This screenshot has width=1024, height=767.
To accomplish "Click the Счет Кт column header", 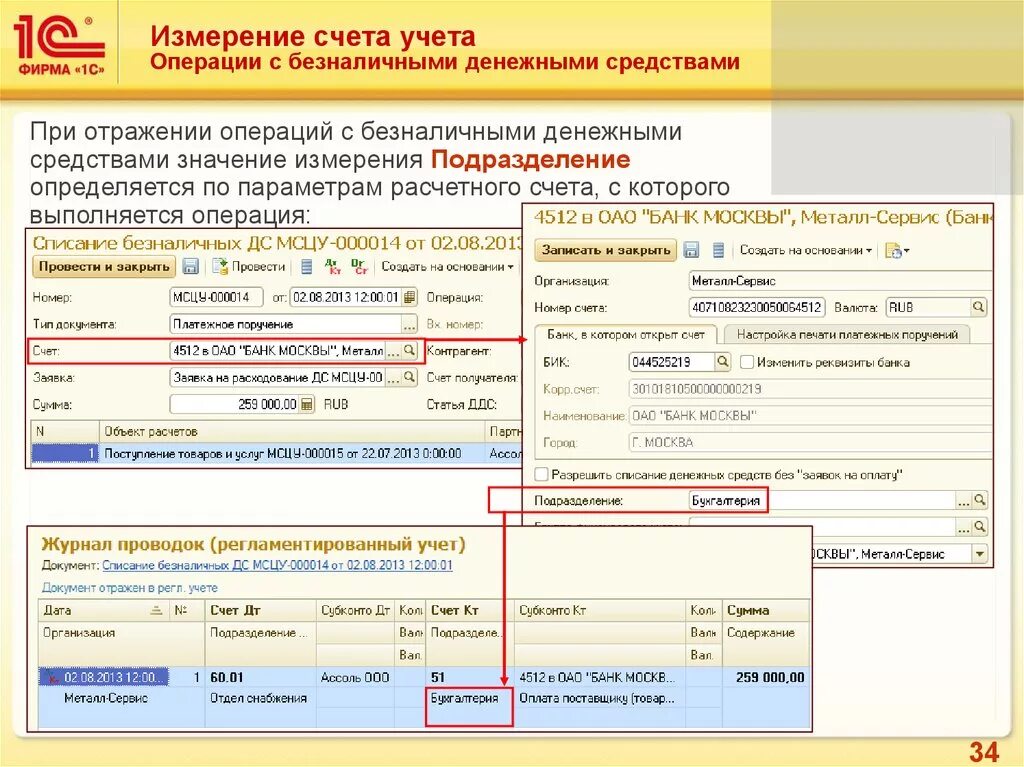I will pos(470,610).
